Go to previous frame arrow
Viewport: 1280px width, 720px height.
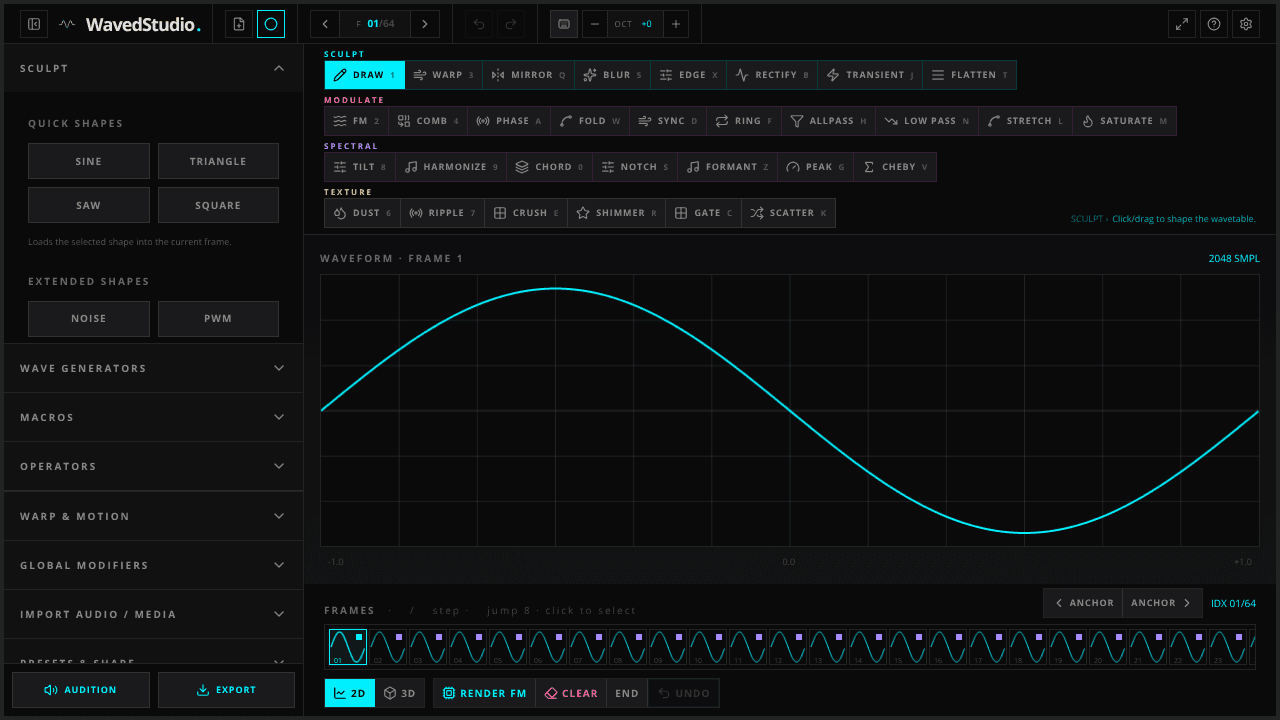click(325, 24)
